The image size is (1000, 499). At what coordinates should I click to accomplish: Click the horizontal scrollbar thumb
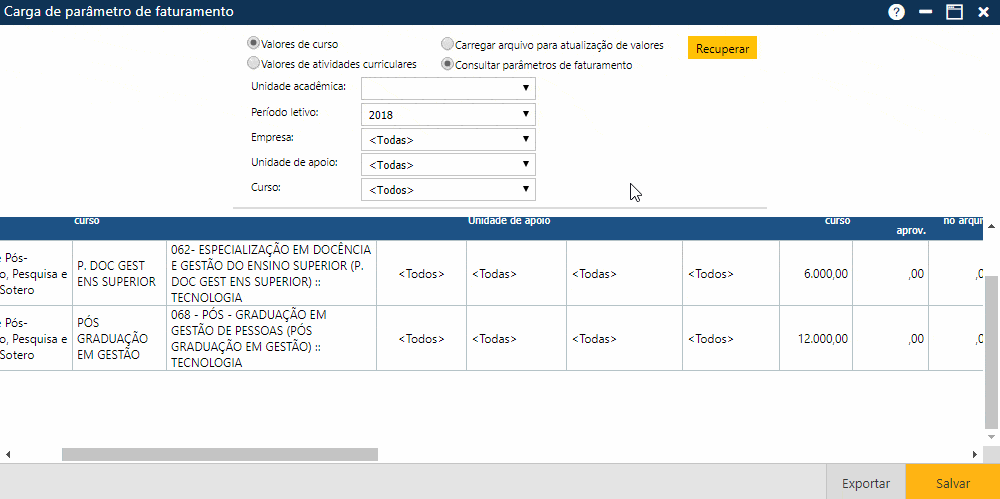(219, 454)
